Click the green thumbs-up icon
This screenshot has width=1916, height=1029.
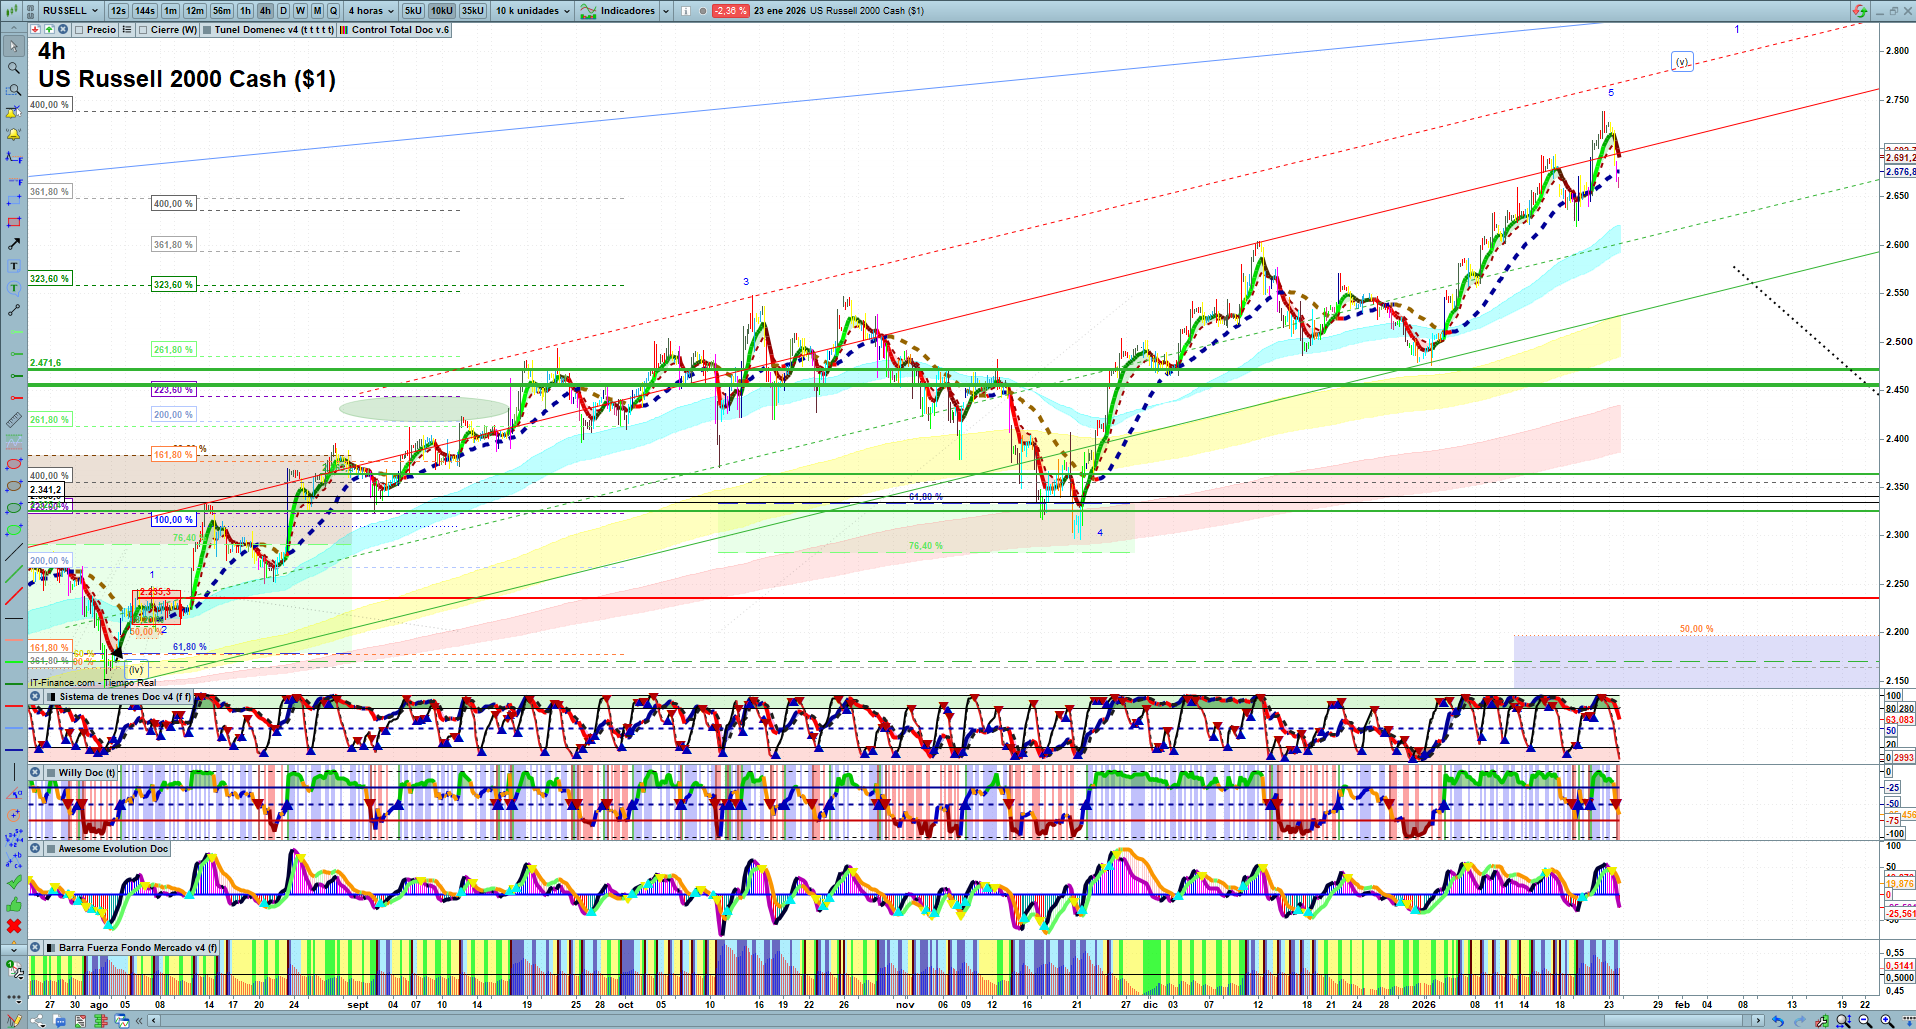tap(13, 904)
